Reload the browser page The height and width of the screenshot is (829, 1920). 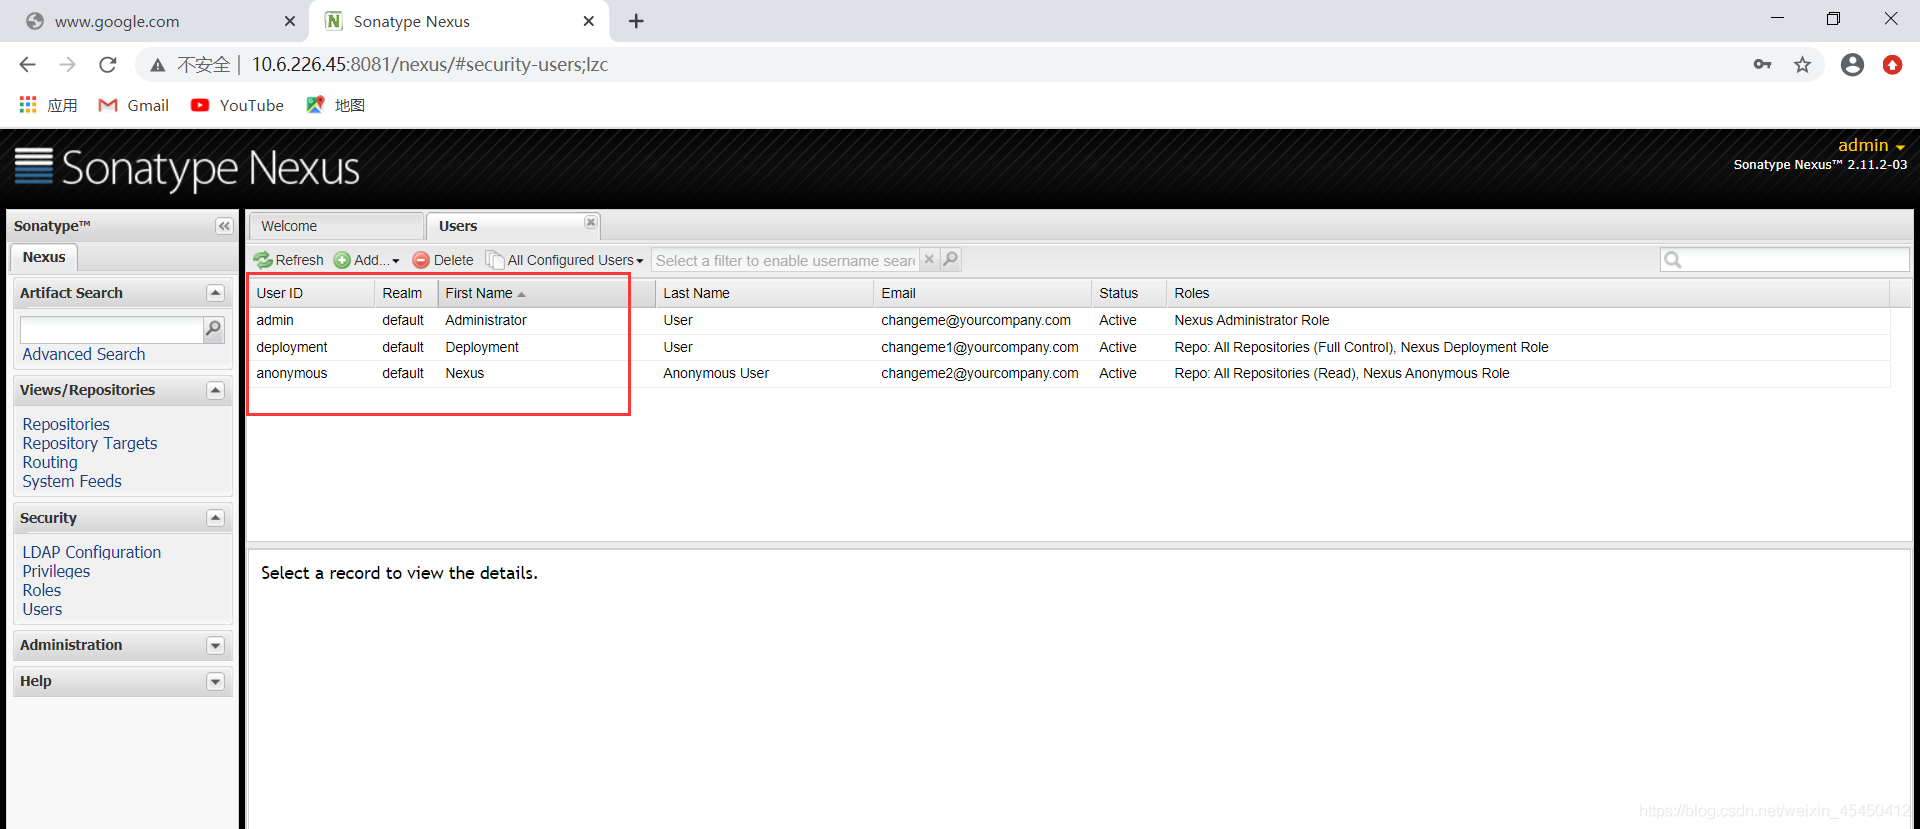click(x=108, y=64)
